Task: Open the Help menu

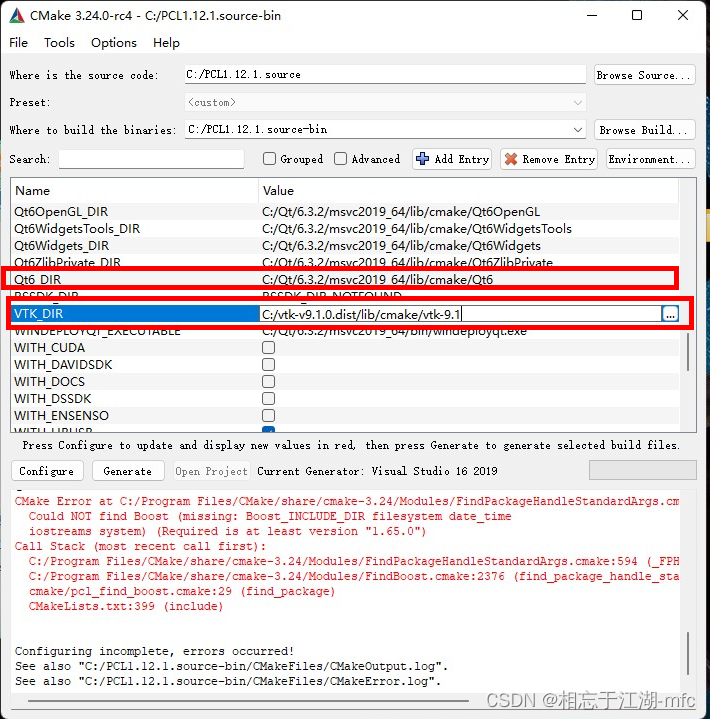Action: [166, 43]
